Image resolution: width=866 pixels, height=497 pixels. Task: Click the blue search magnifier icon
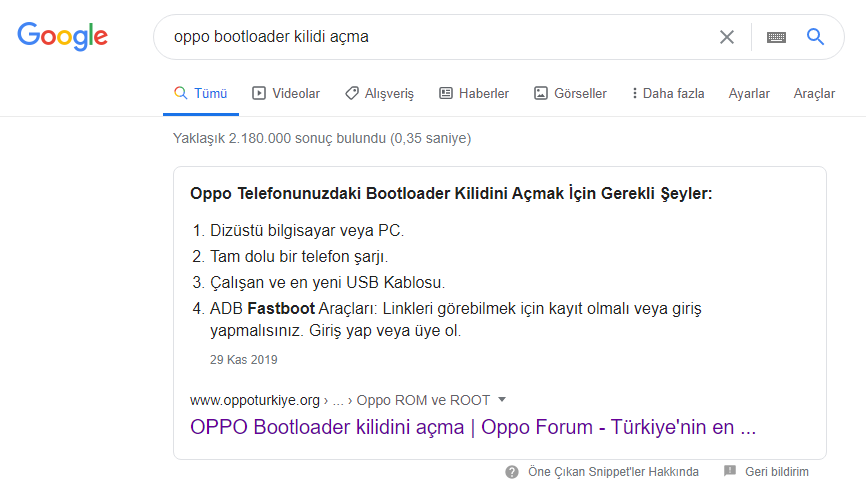click(x=815, y=36)
